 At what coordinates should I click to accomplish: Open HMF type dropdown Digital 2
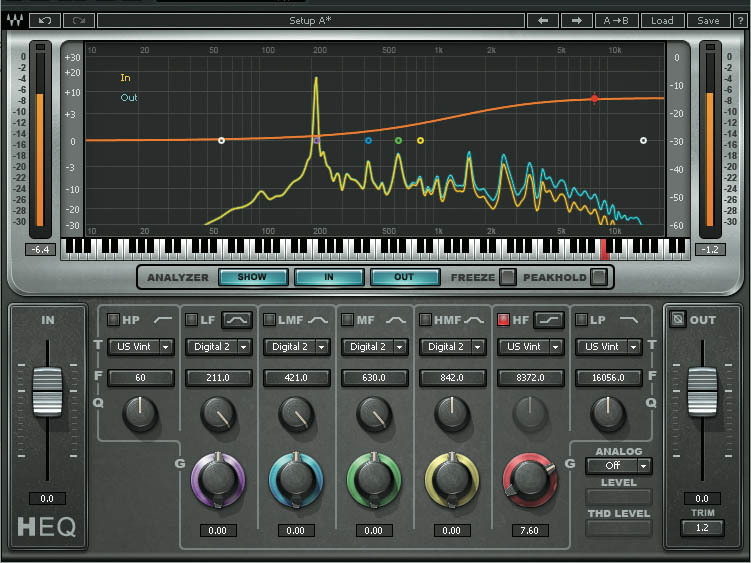pos(452,346)
